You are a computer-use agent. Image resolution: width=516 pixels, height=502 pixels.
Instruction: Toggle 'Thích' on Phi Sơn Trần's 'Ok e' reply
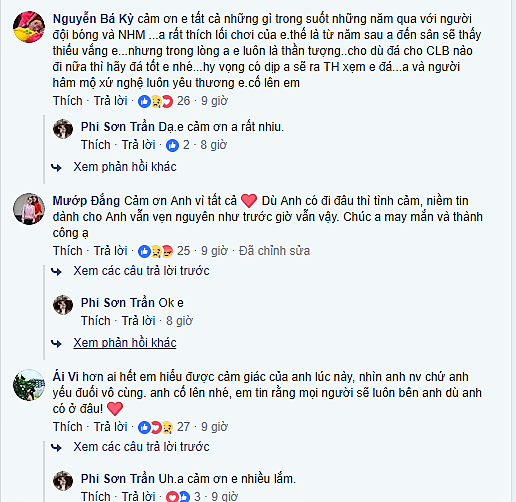click(x=96, y=321)
